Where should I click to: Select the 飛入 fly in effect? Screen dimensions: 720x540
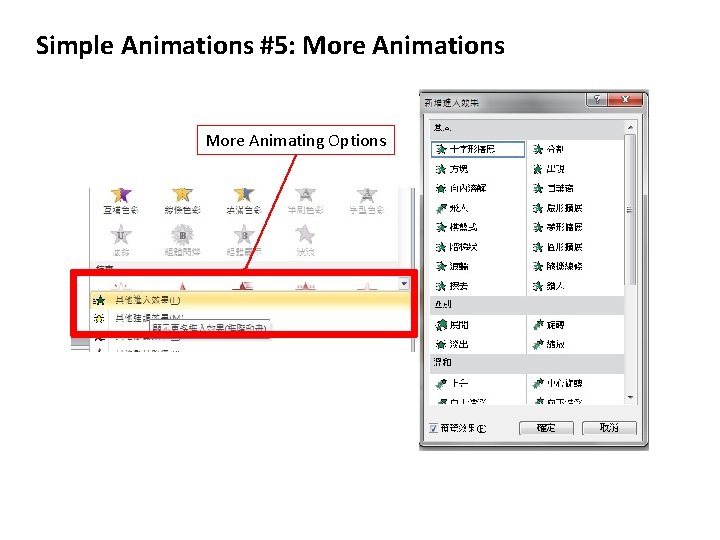[x=452, y=208]
